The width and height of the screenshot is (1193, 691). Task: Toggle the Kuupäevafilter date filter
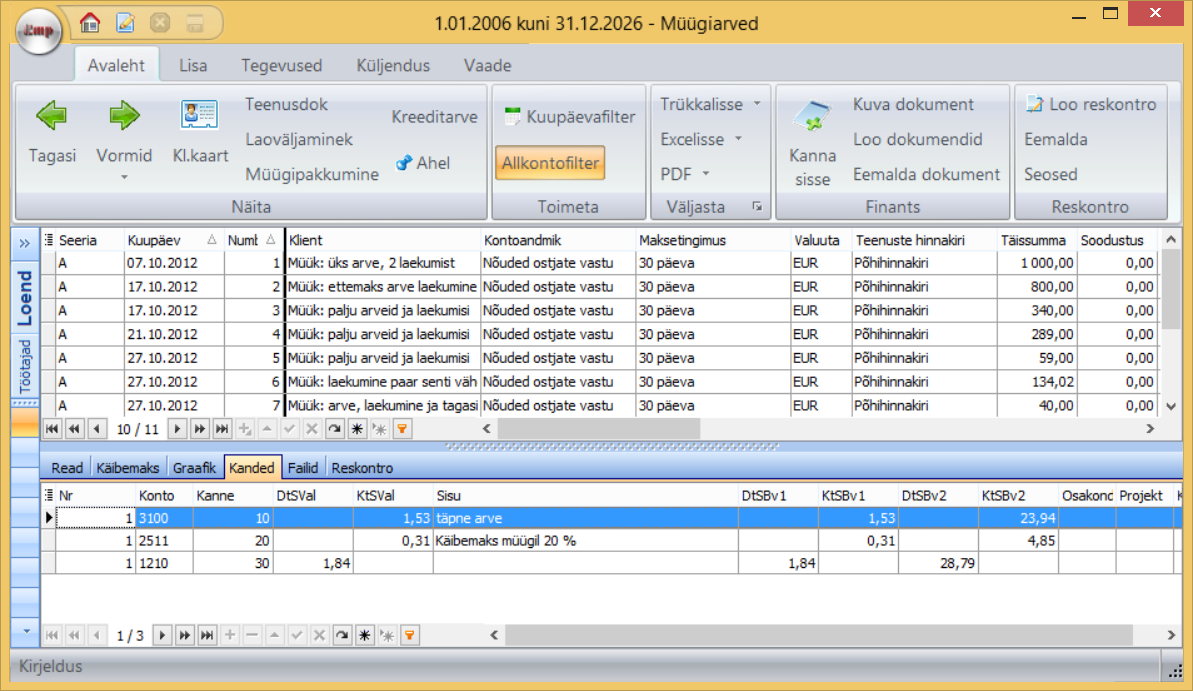(x=568, y=117)
